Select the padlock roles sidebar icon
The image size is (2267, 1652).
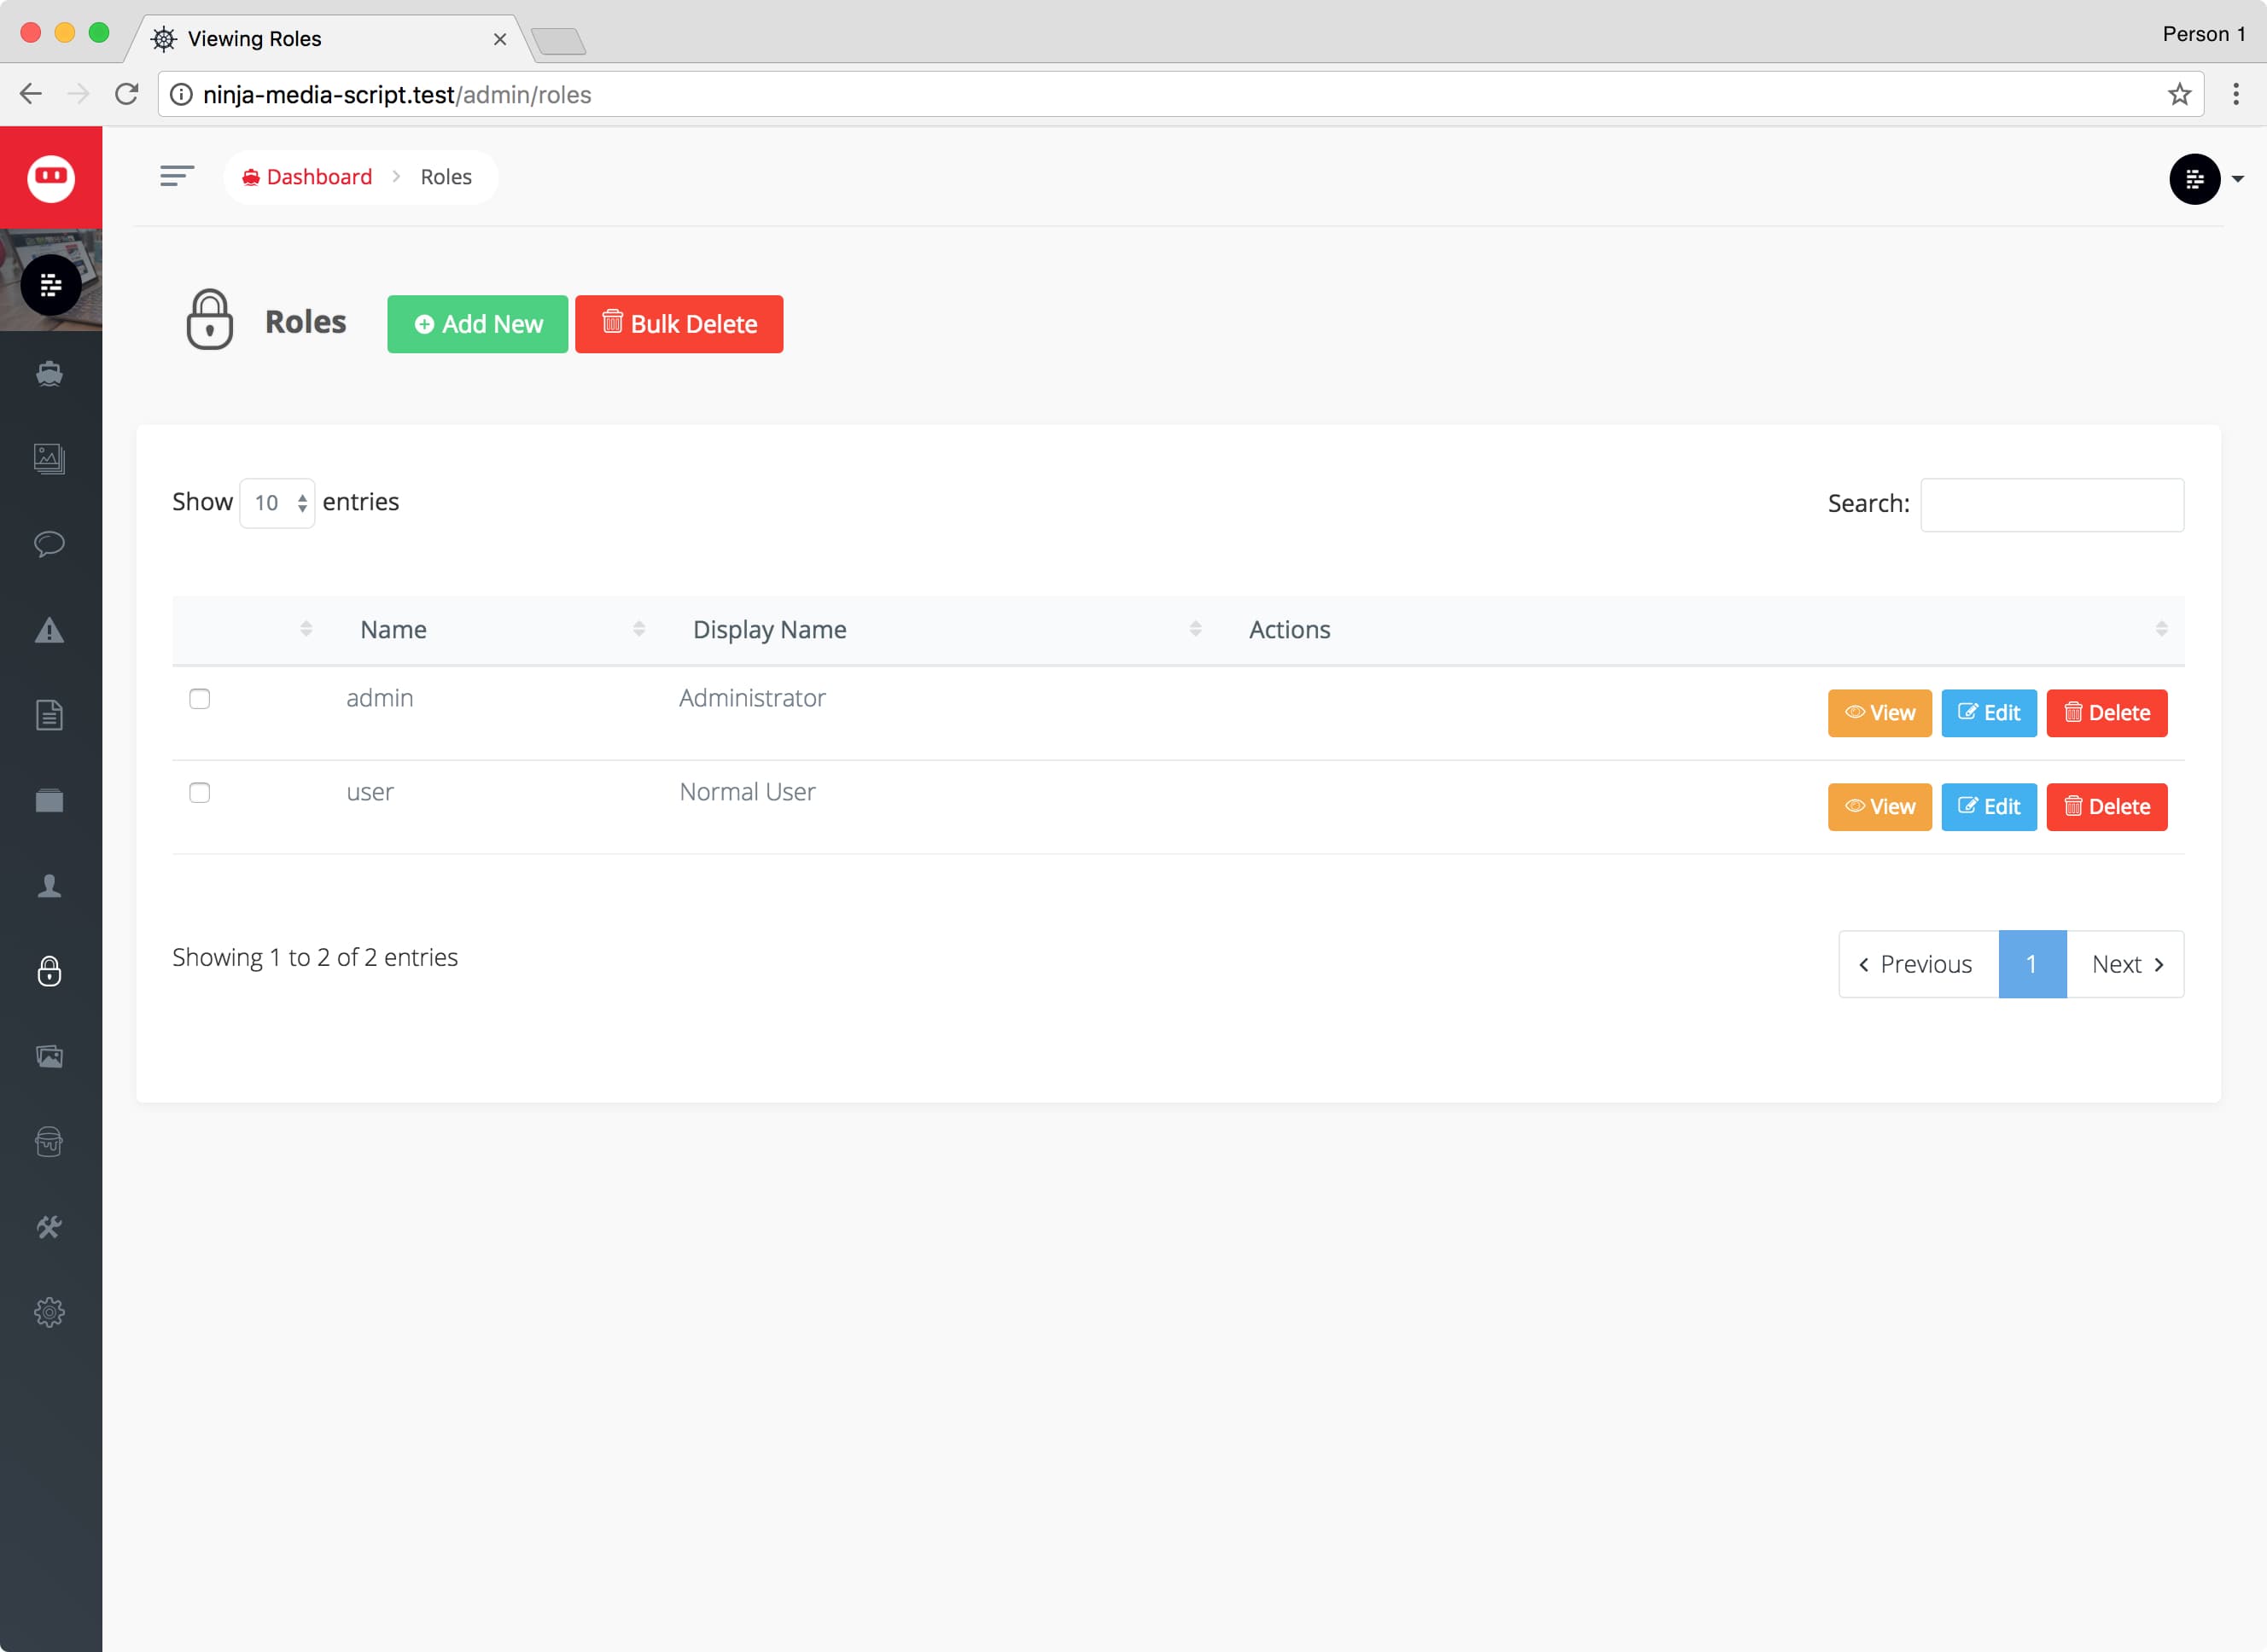click(x=49, y=971)
